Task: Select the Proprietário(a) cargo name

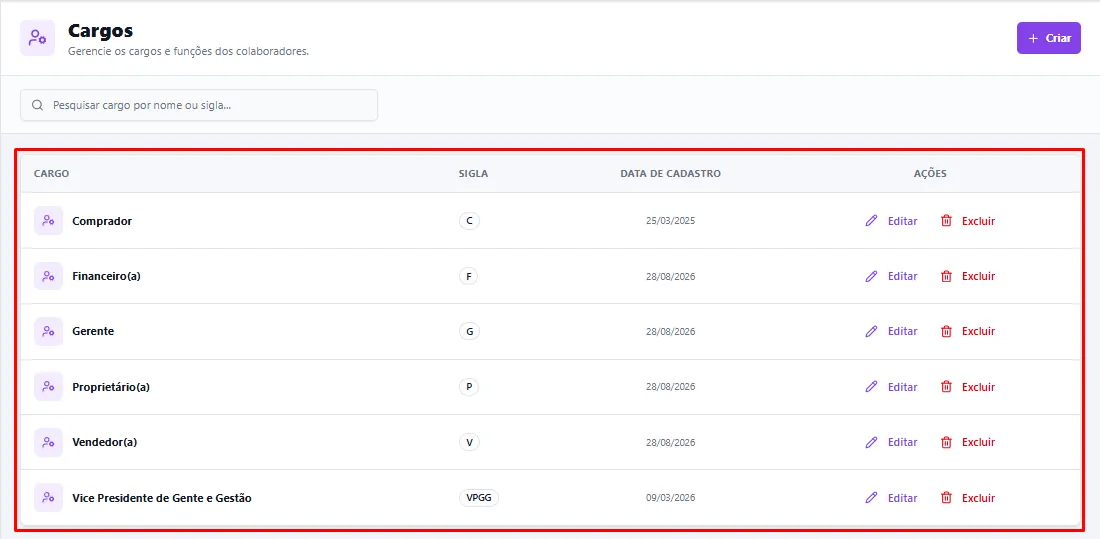Action: click(111, 387)
